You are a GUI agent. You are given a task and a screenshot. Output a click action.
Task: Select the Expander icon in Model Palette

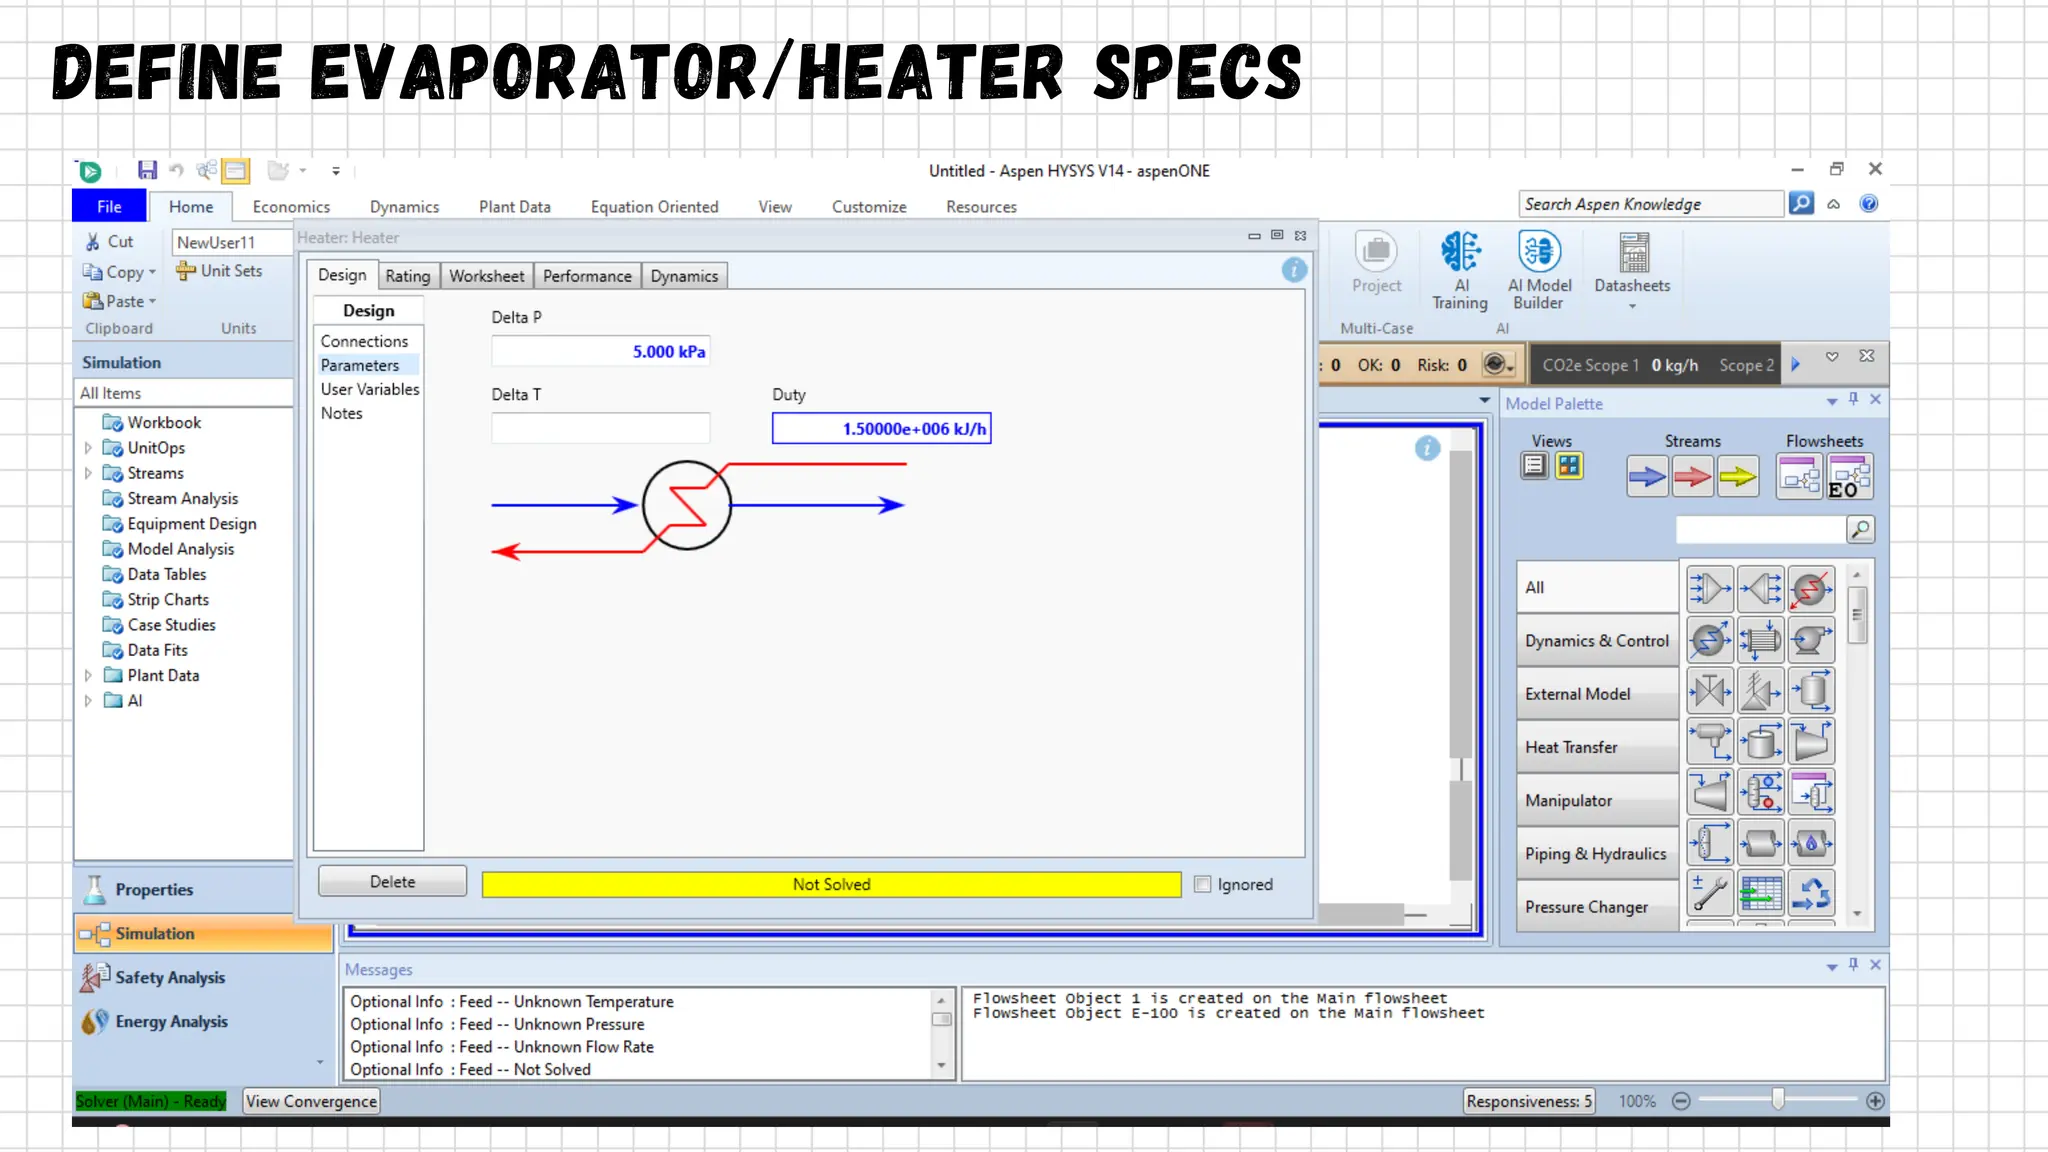(1710, 793)
